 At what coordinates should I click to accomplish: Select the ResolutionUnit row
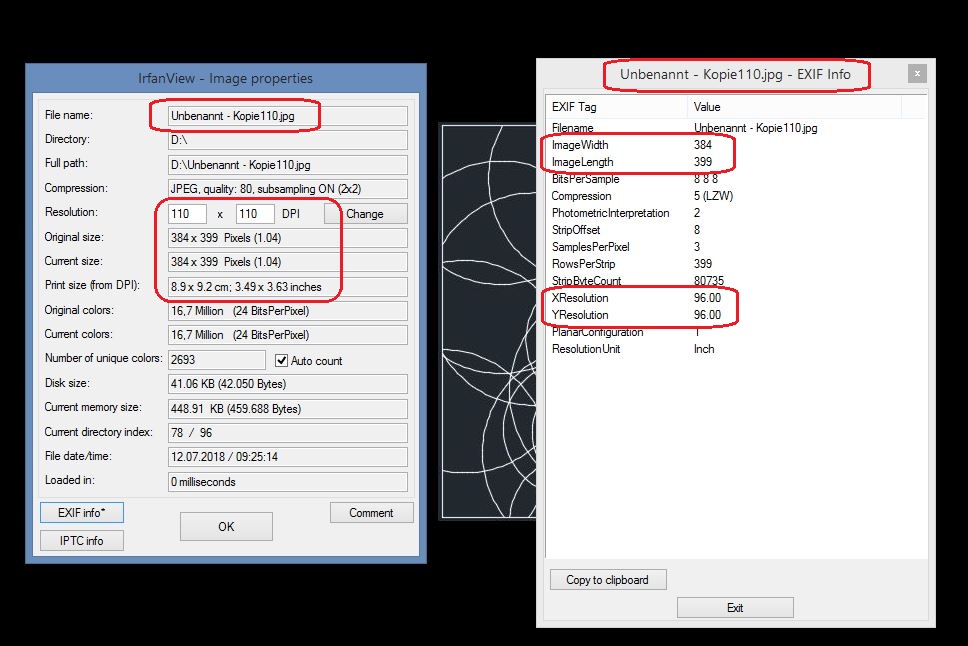(x=736, y=349)
